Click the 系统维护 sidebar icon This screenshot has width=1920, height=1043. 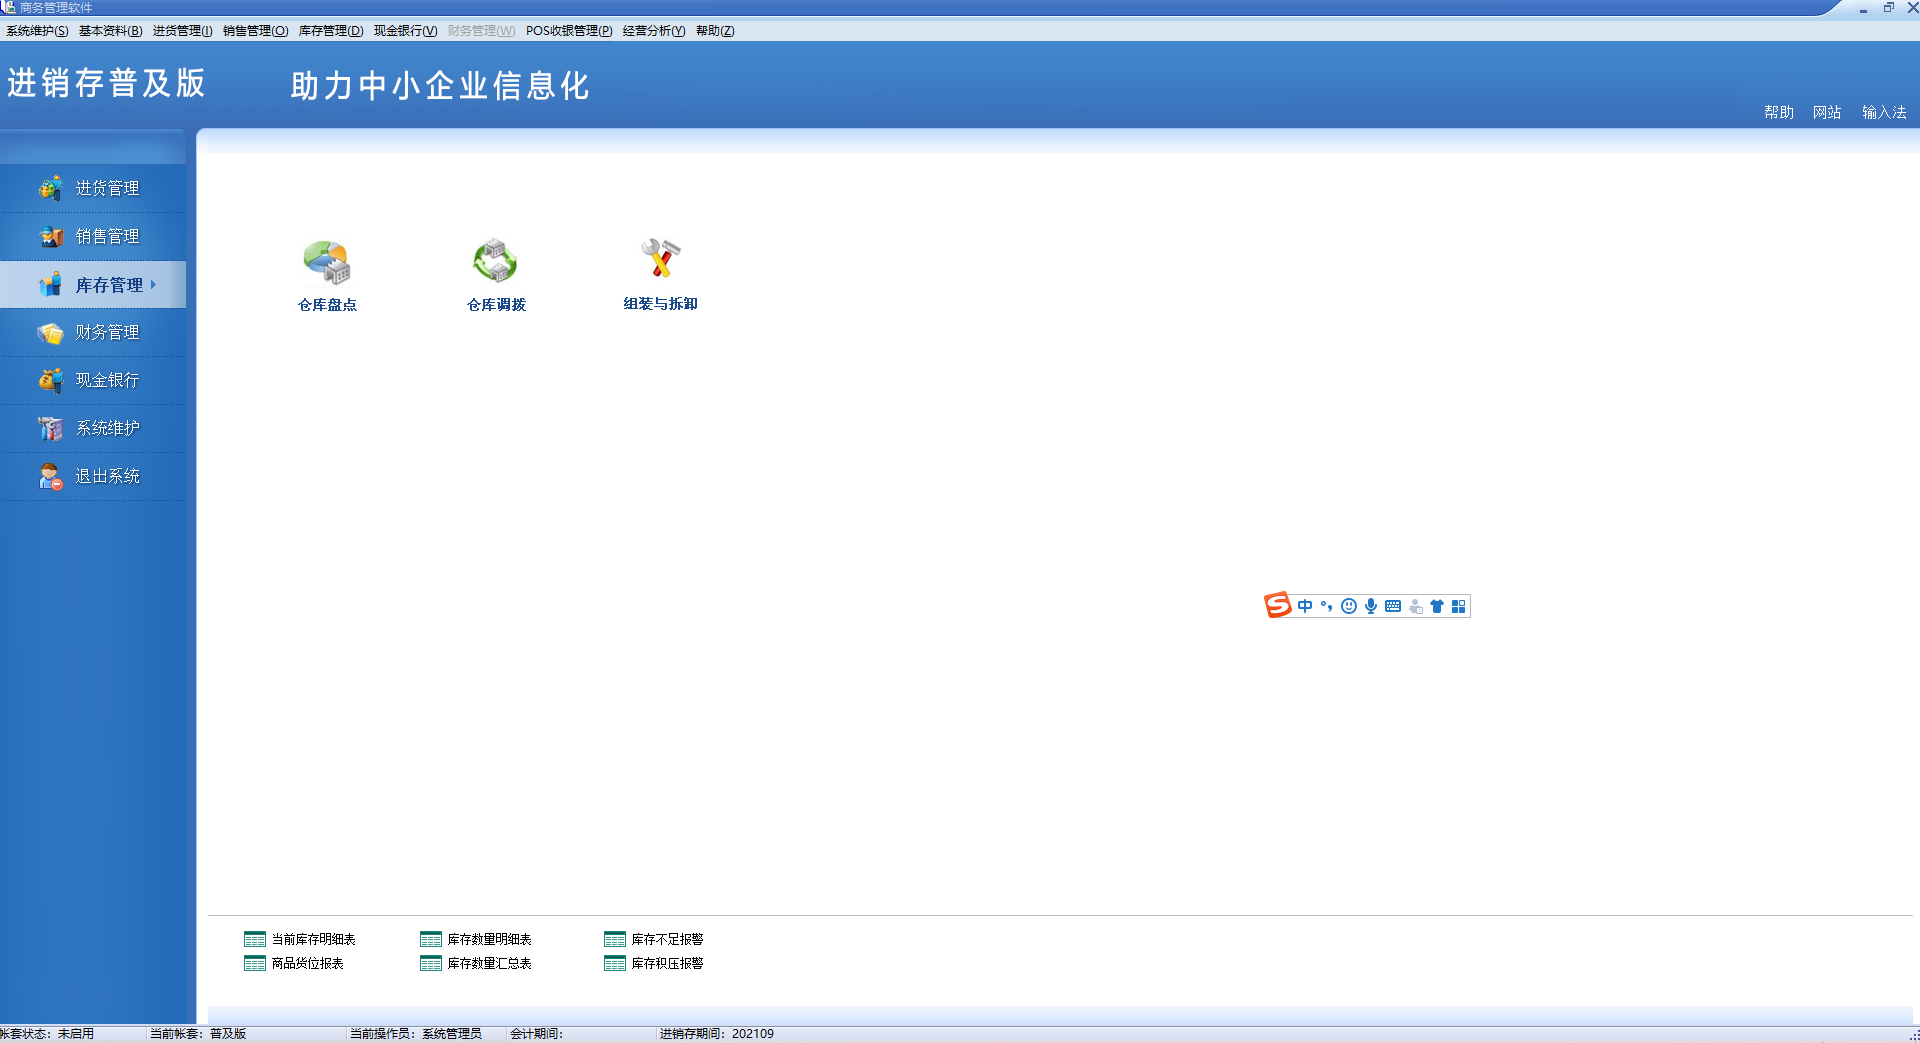pos(50,428)
